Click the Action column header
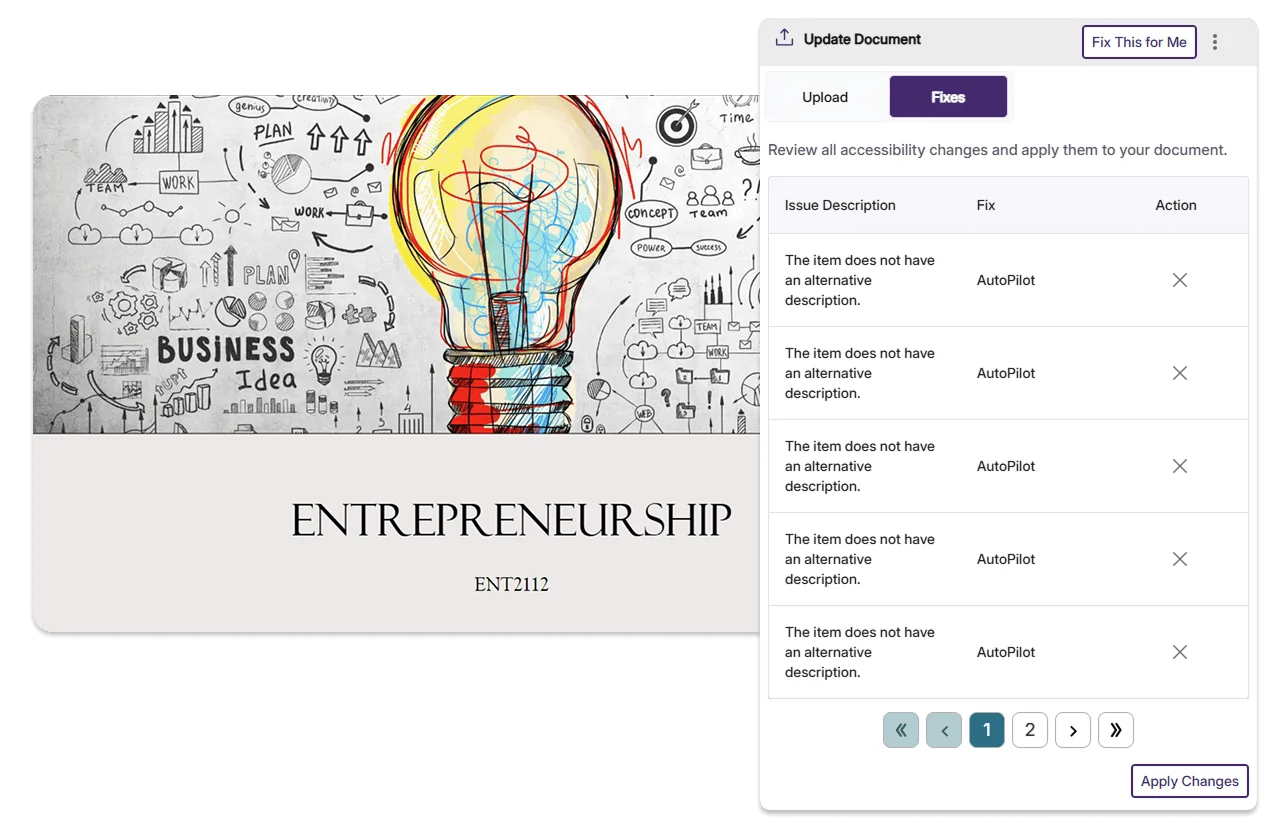The image size is (1280, 830). 1176,205
